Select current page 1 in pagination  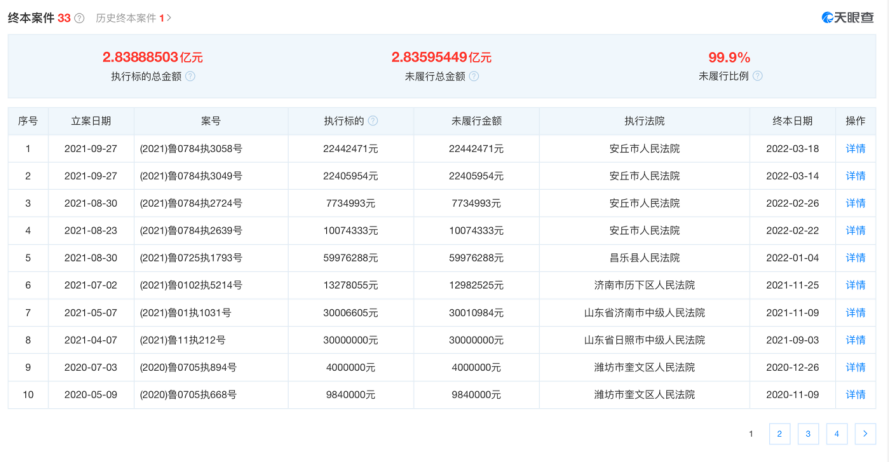750,434
